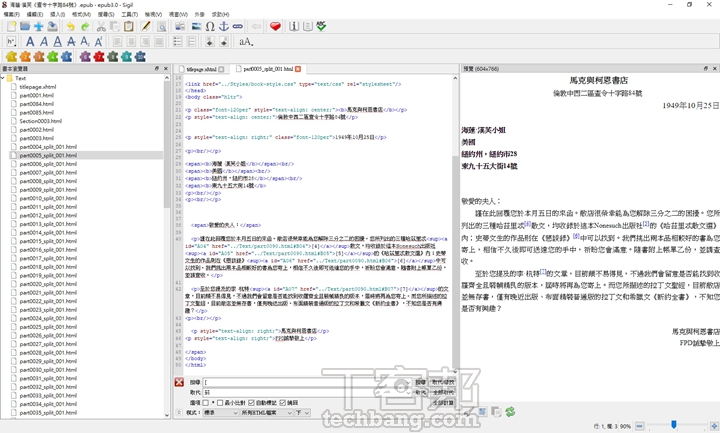Run spellcheck with the ABC checkmark icon
The height and width of the screenshot is (433, 720).
click(x=321, y=27)
